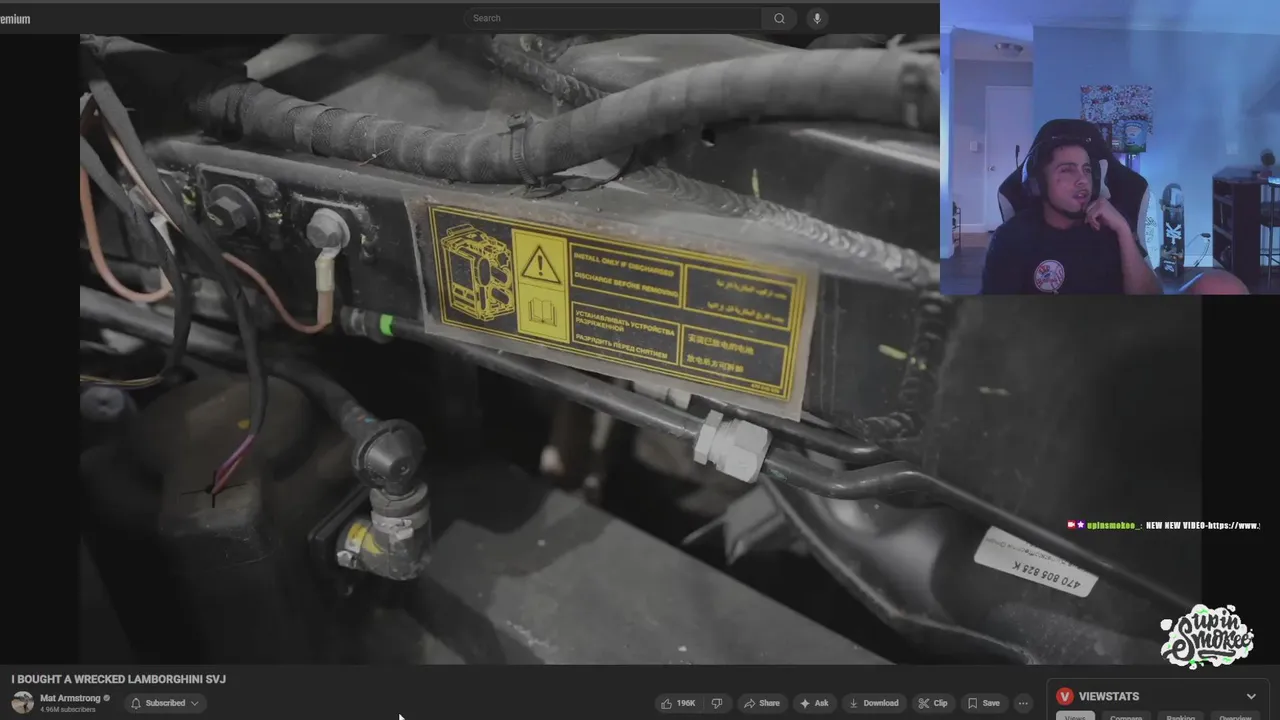Click the ViewStats logo icon

[x=1065, y=696]
